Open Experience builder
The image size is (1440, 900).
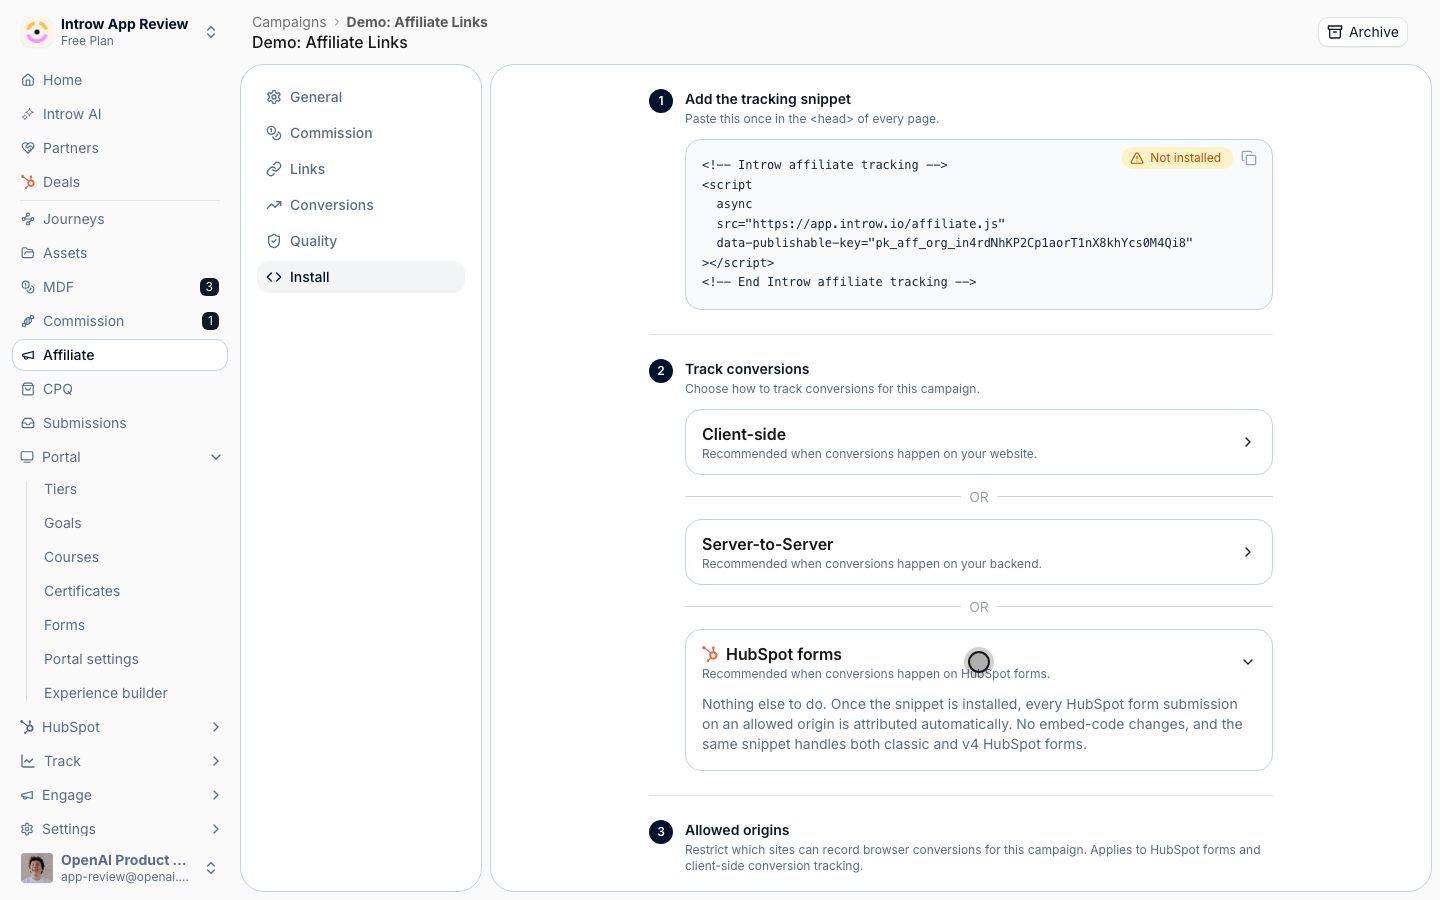106,693
